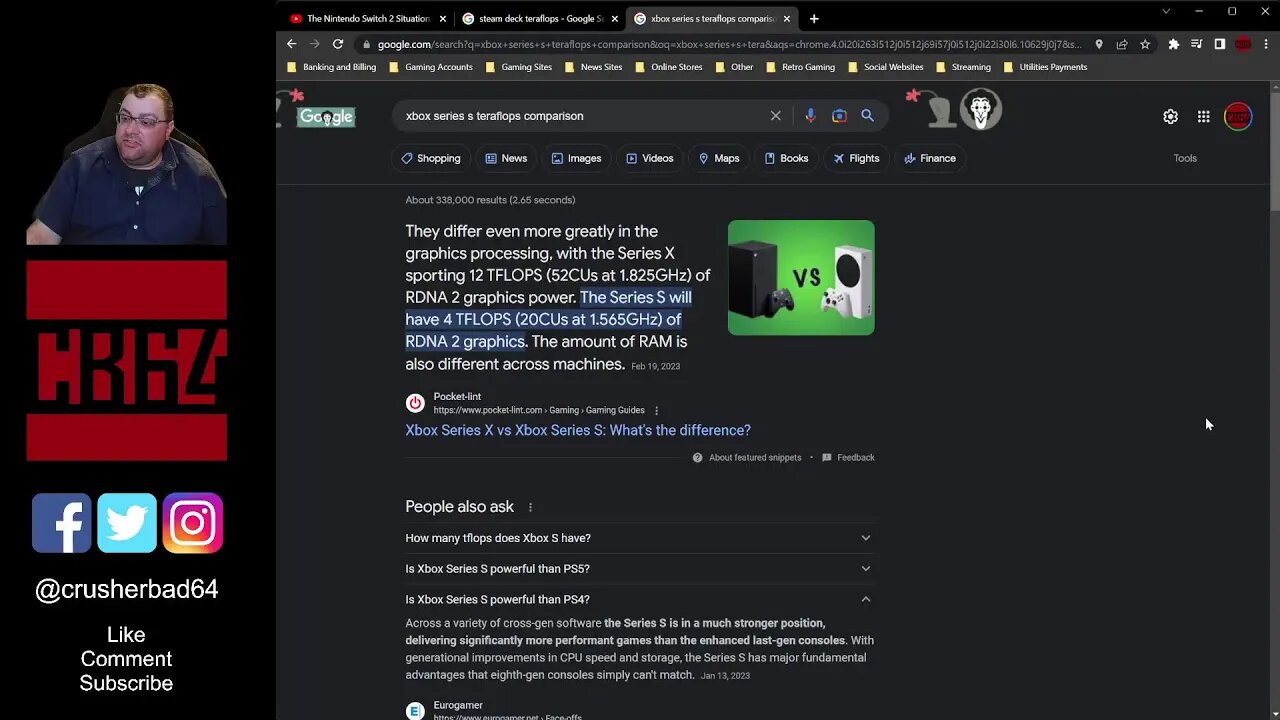Collapse 'Is Xbox Series S powerful than PS4?'

(639, 599)
